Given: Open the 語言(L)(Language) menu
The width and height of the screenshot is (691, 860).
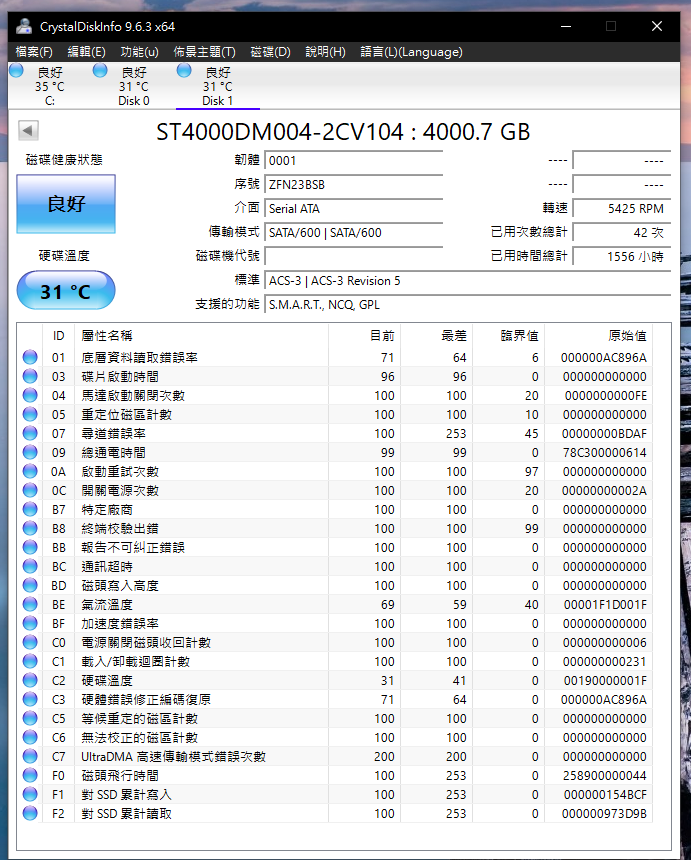Looking at the screenshot, I should point(411,52).
